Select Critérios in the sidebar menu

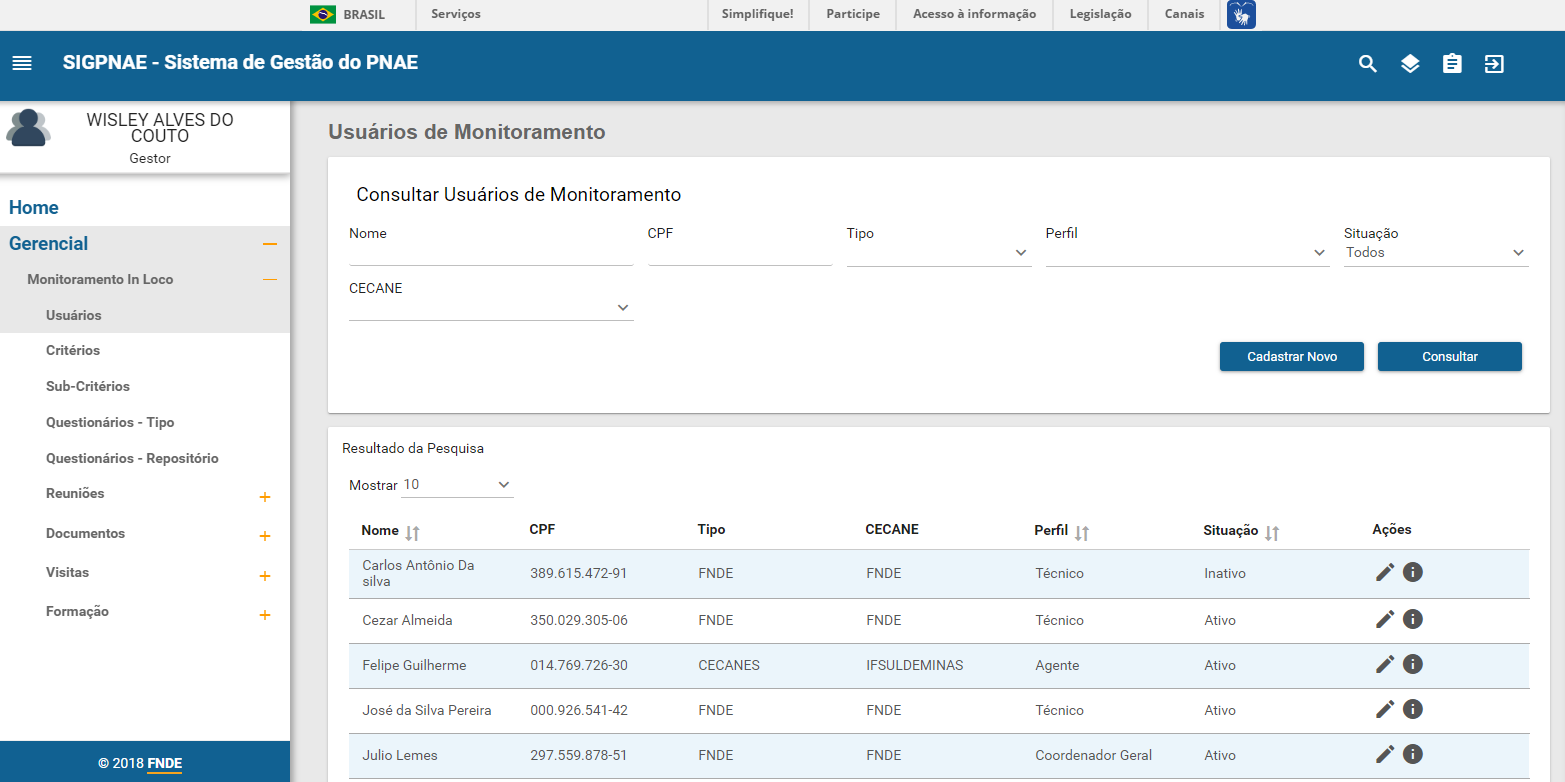[x=73, y=351]
